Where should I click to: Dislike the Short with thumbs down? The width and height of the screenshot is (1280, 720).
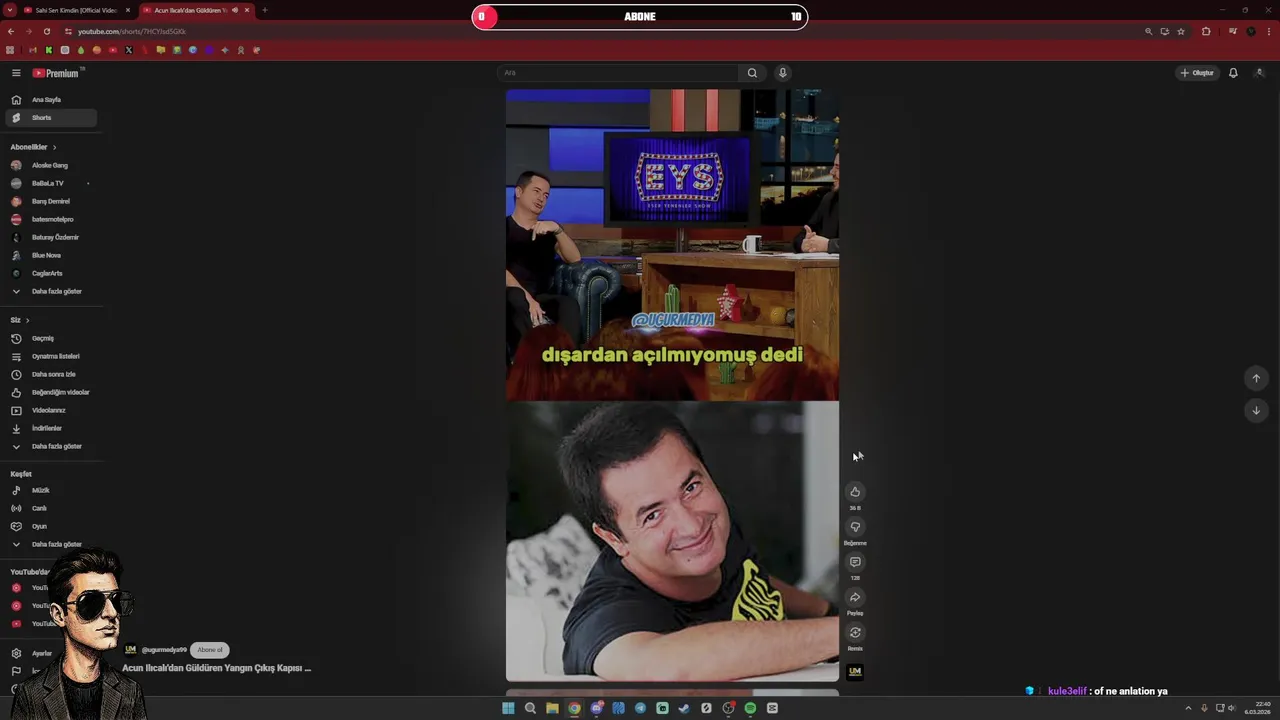pyautogui.click(x=855, y=527)
